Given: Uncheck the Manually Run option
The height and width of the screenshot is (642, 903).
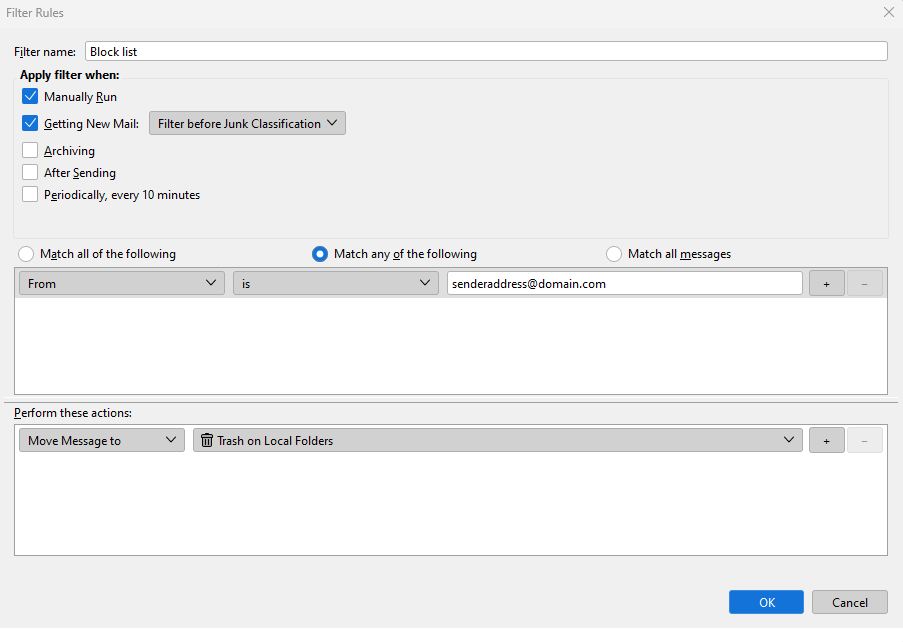Looking at the screenshot, I should (29, 96).
